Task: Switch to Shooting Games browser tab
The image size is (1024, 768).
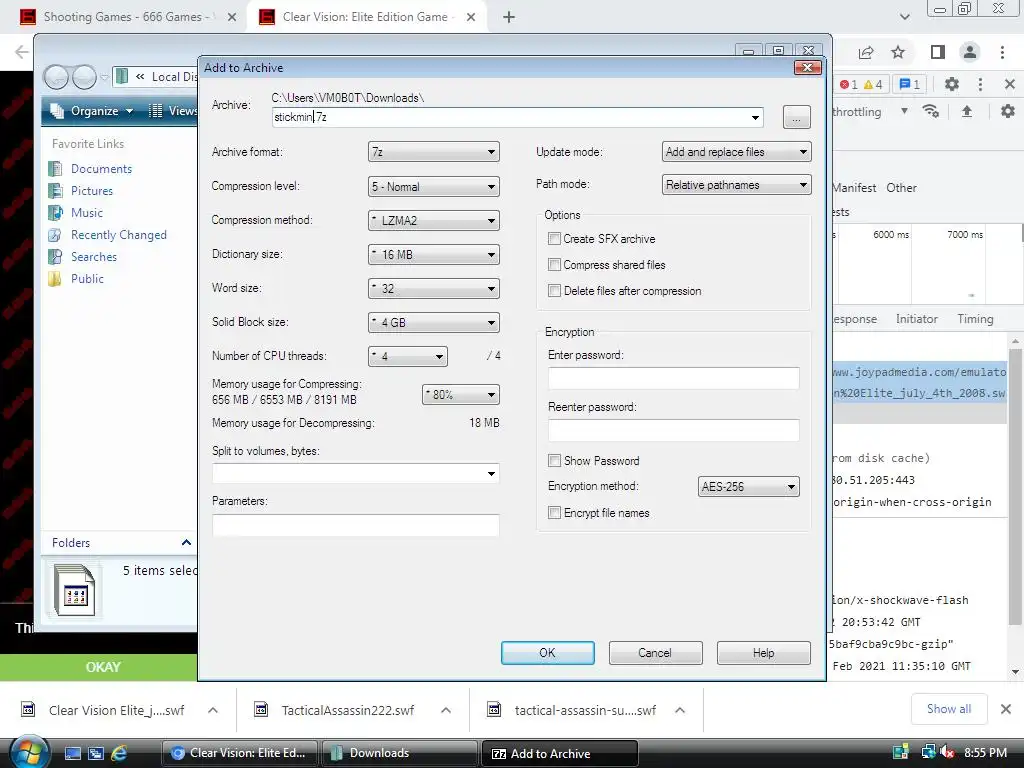Action: pyautogui.click(x=128, y=17)
